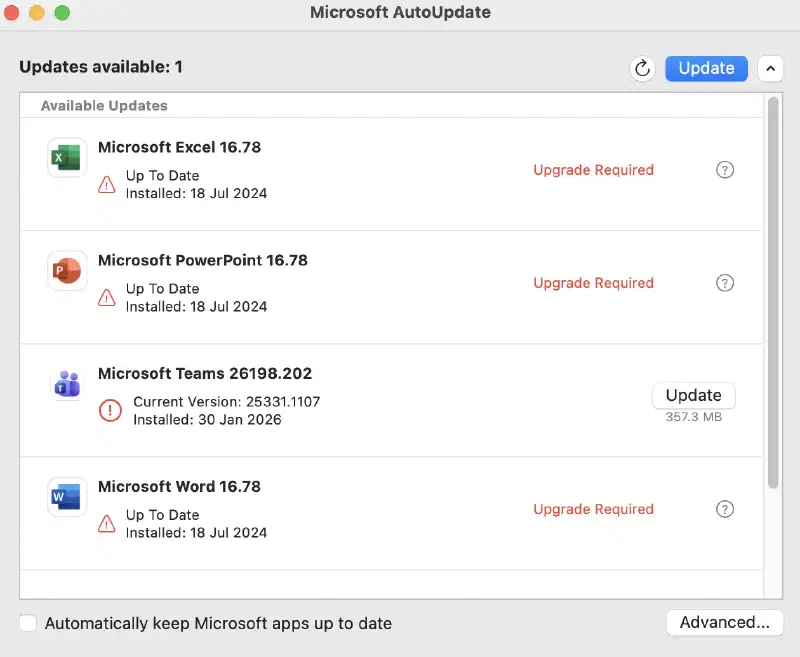Screen dimensions: 800x657
Task: Click Up To Date under Excel
Action: coord(162,175)
